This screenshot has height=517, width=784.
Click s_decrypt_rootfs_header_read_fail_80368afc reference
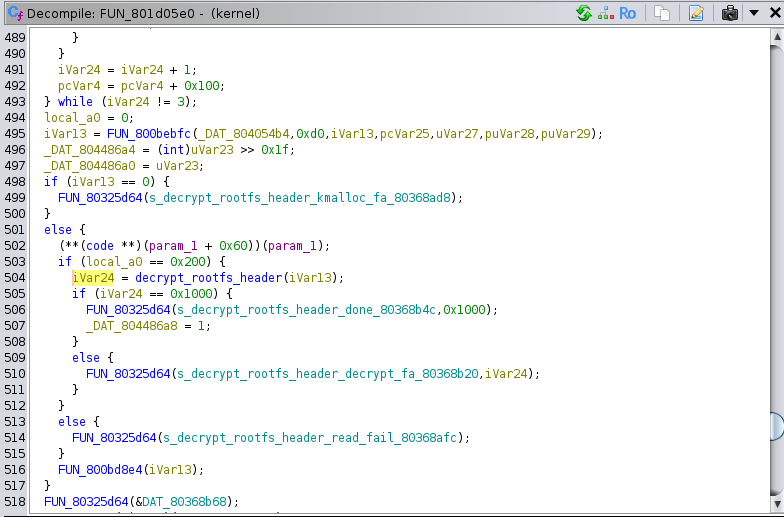[x=310, y=438]
